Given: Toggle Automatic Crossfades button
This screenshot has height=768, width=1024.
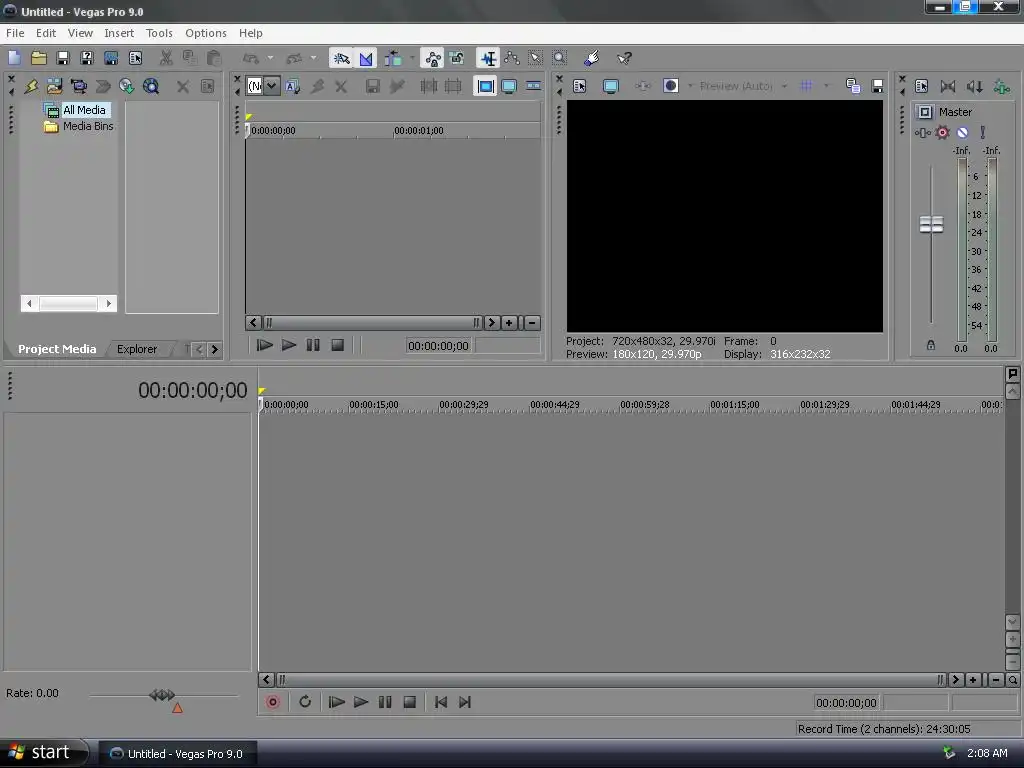Looking at the screenshot, I should (x=366, y=58).
